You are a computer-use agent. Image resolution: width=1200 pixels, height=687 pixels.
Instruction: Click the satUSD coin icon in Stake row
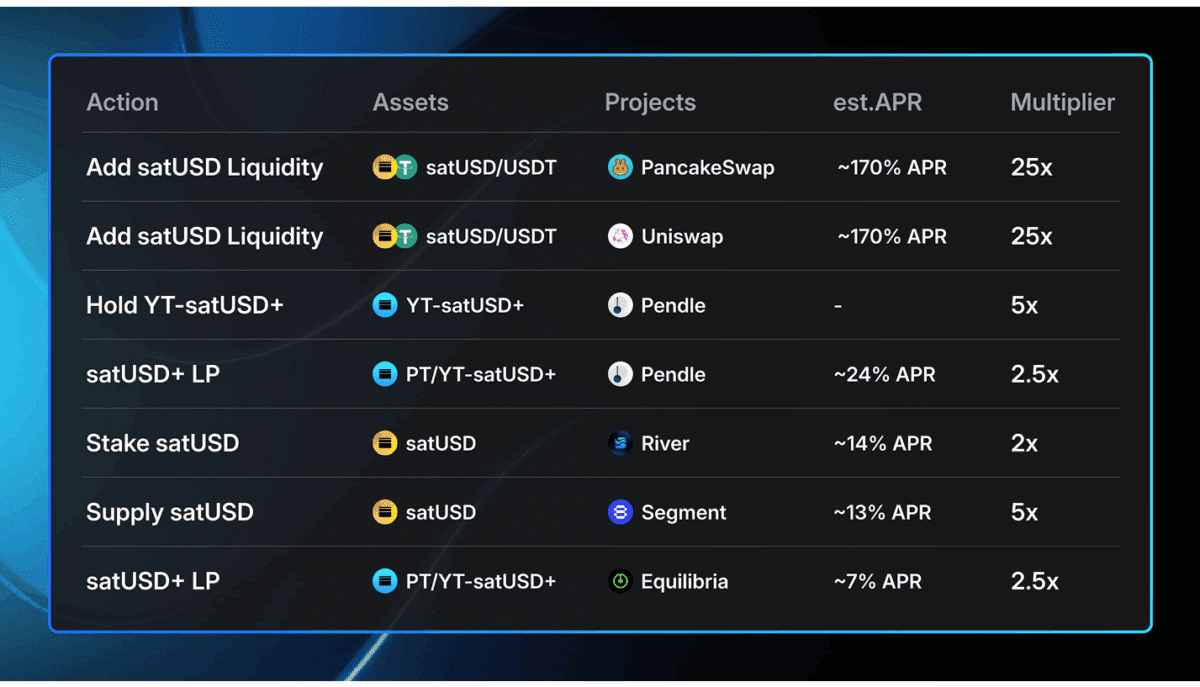click(385, 443)
